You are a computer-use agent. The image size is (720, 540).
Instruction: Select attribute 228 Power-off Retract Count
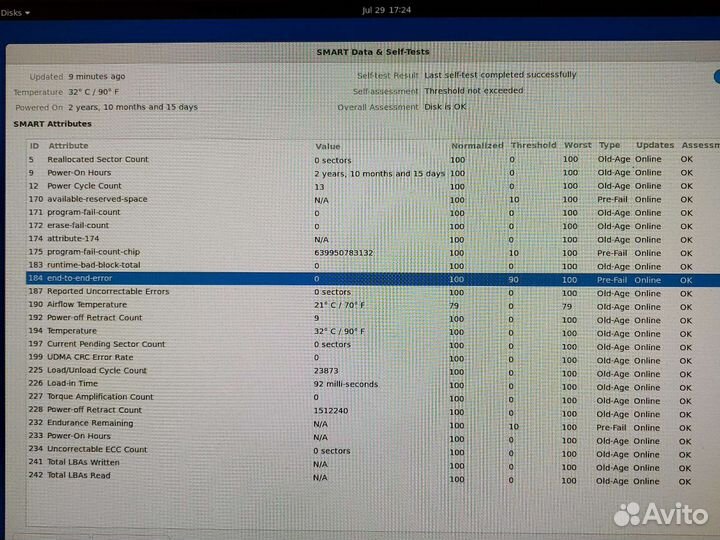[373, 411]
